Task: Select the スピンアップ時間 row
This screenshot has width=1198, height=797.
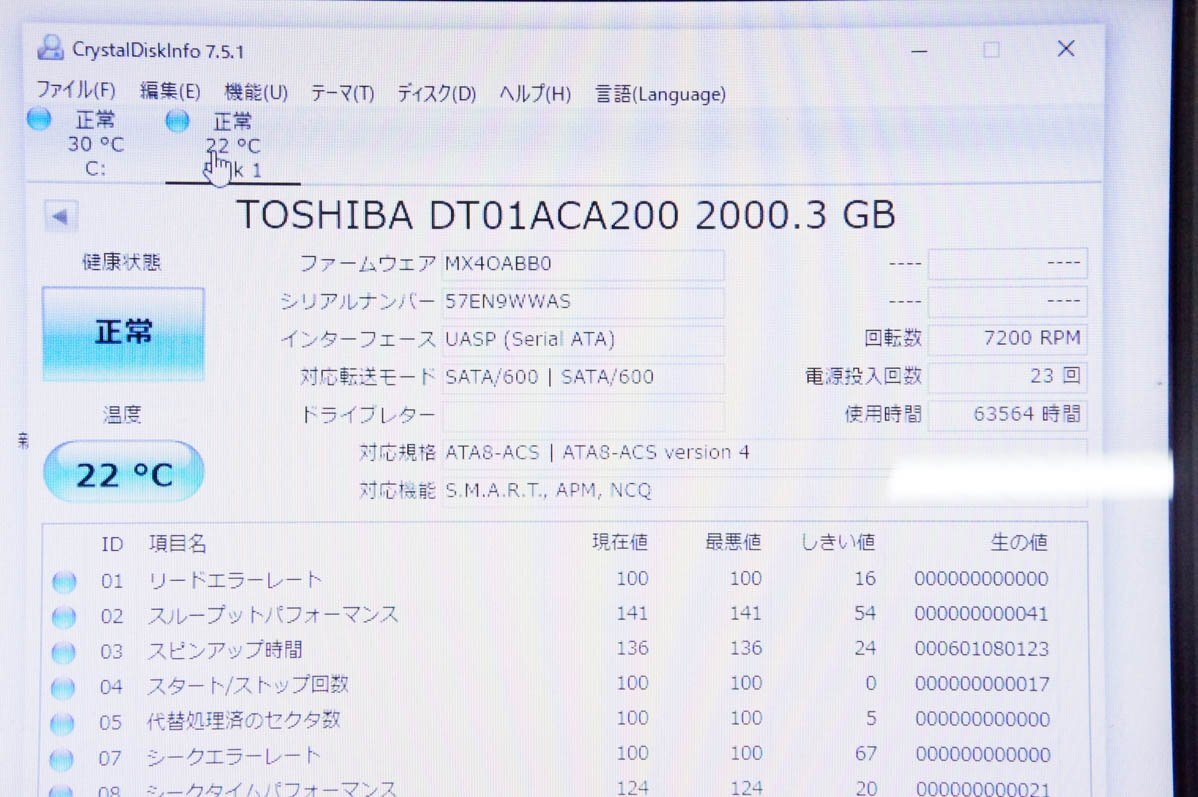Action: (564, 650)
